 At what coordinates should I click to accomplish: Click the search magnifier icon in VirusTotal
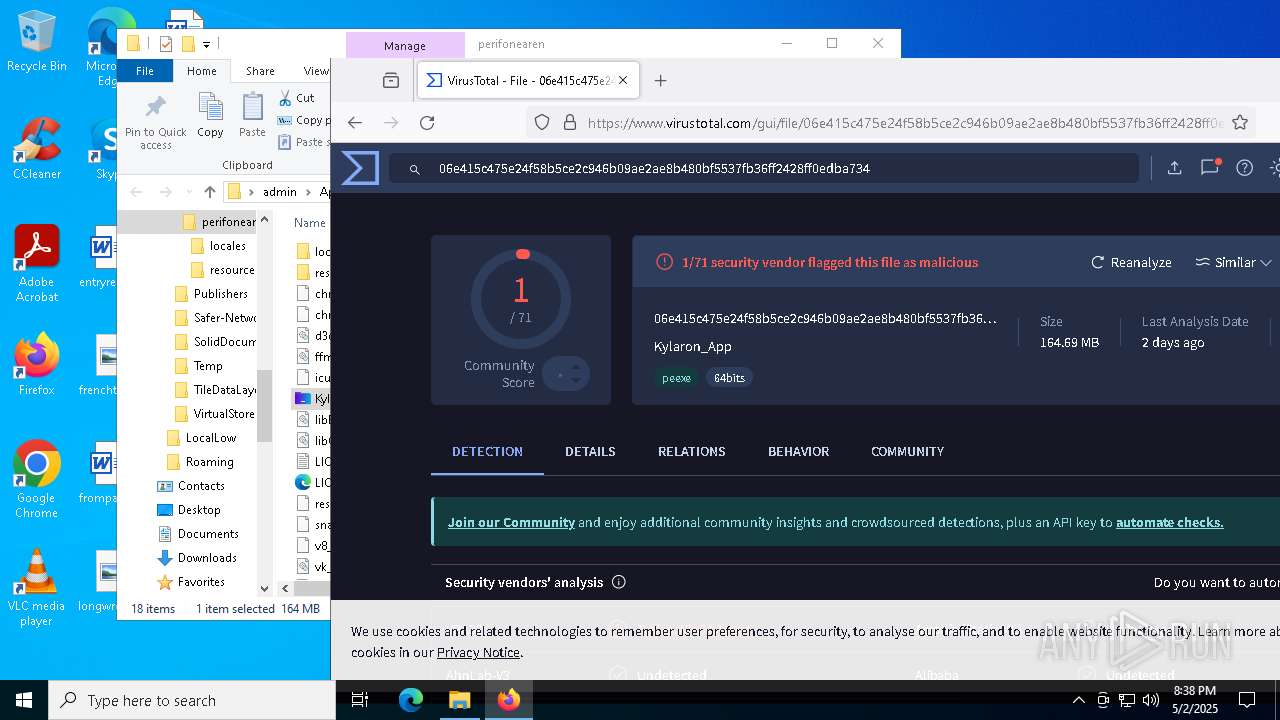[414, 169]
